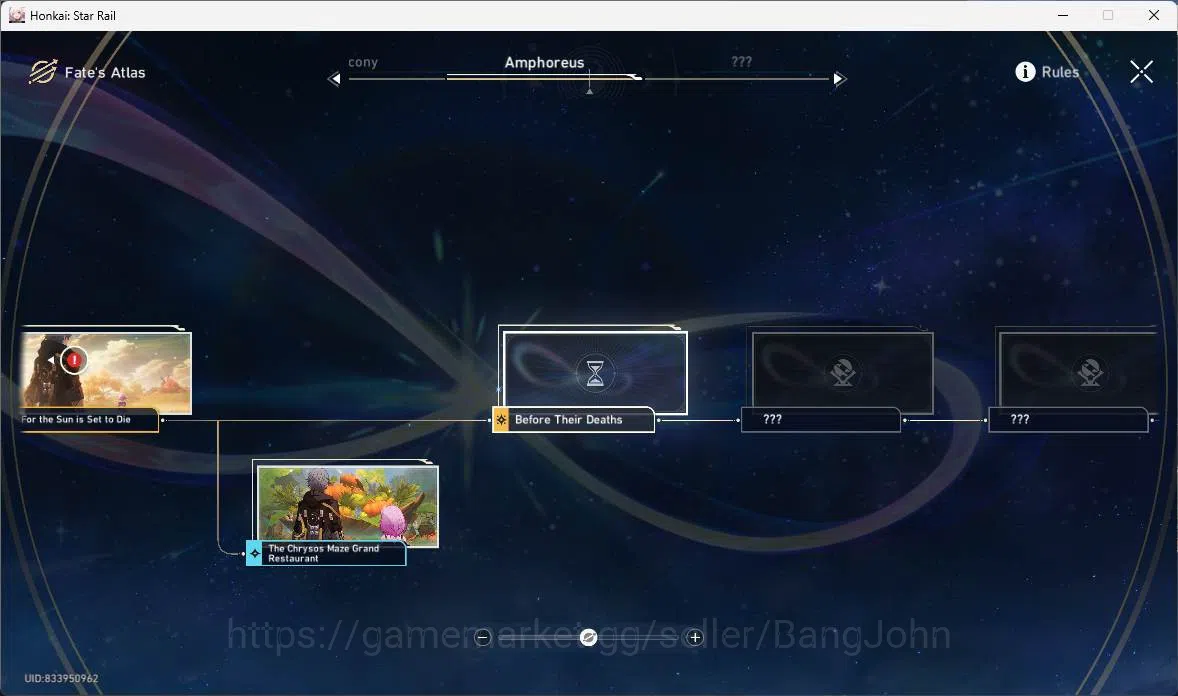This screenshot has width=1178, height=696.
Task: Click the hourglass icon on Before Their Deaths
Action: (594, 373)
